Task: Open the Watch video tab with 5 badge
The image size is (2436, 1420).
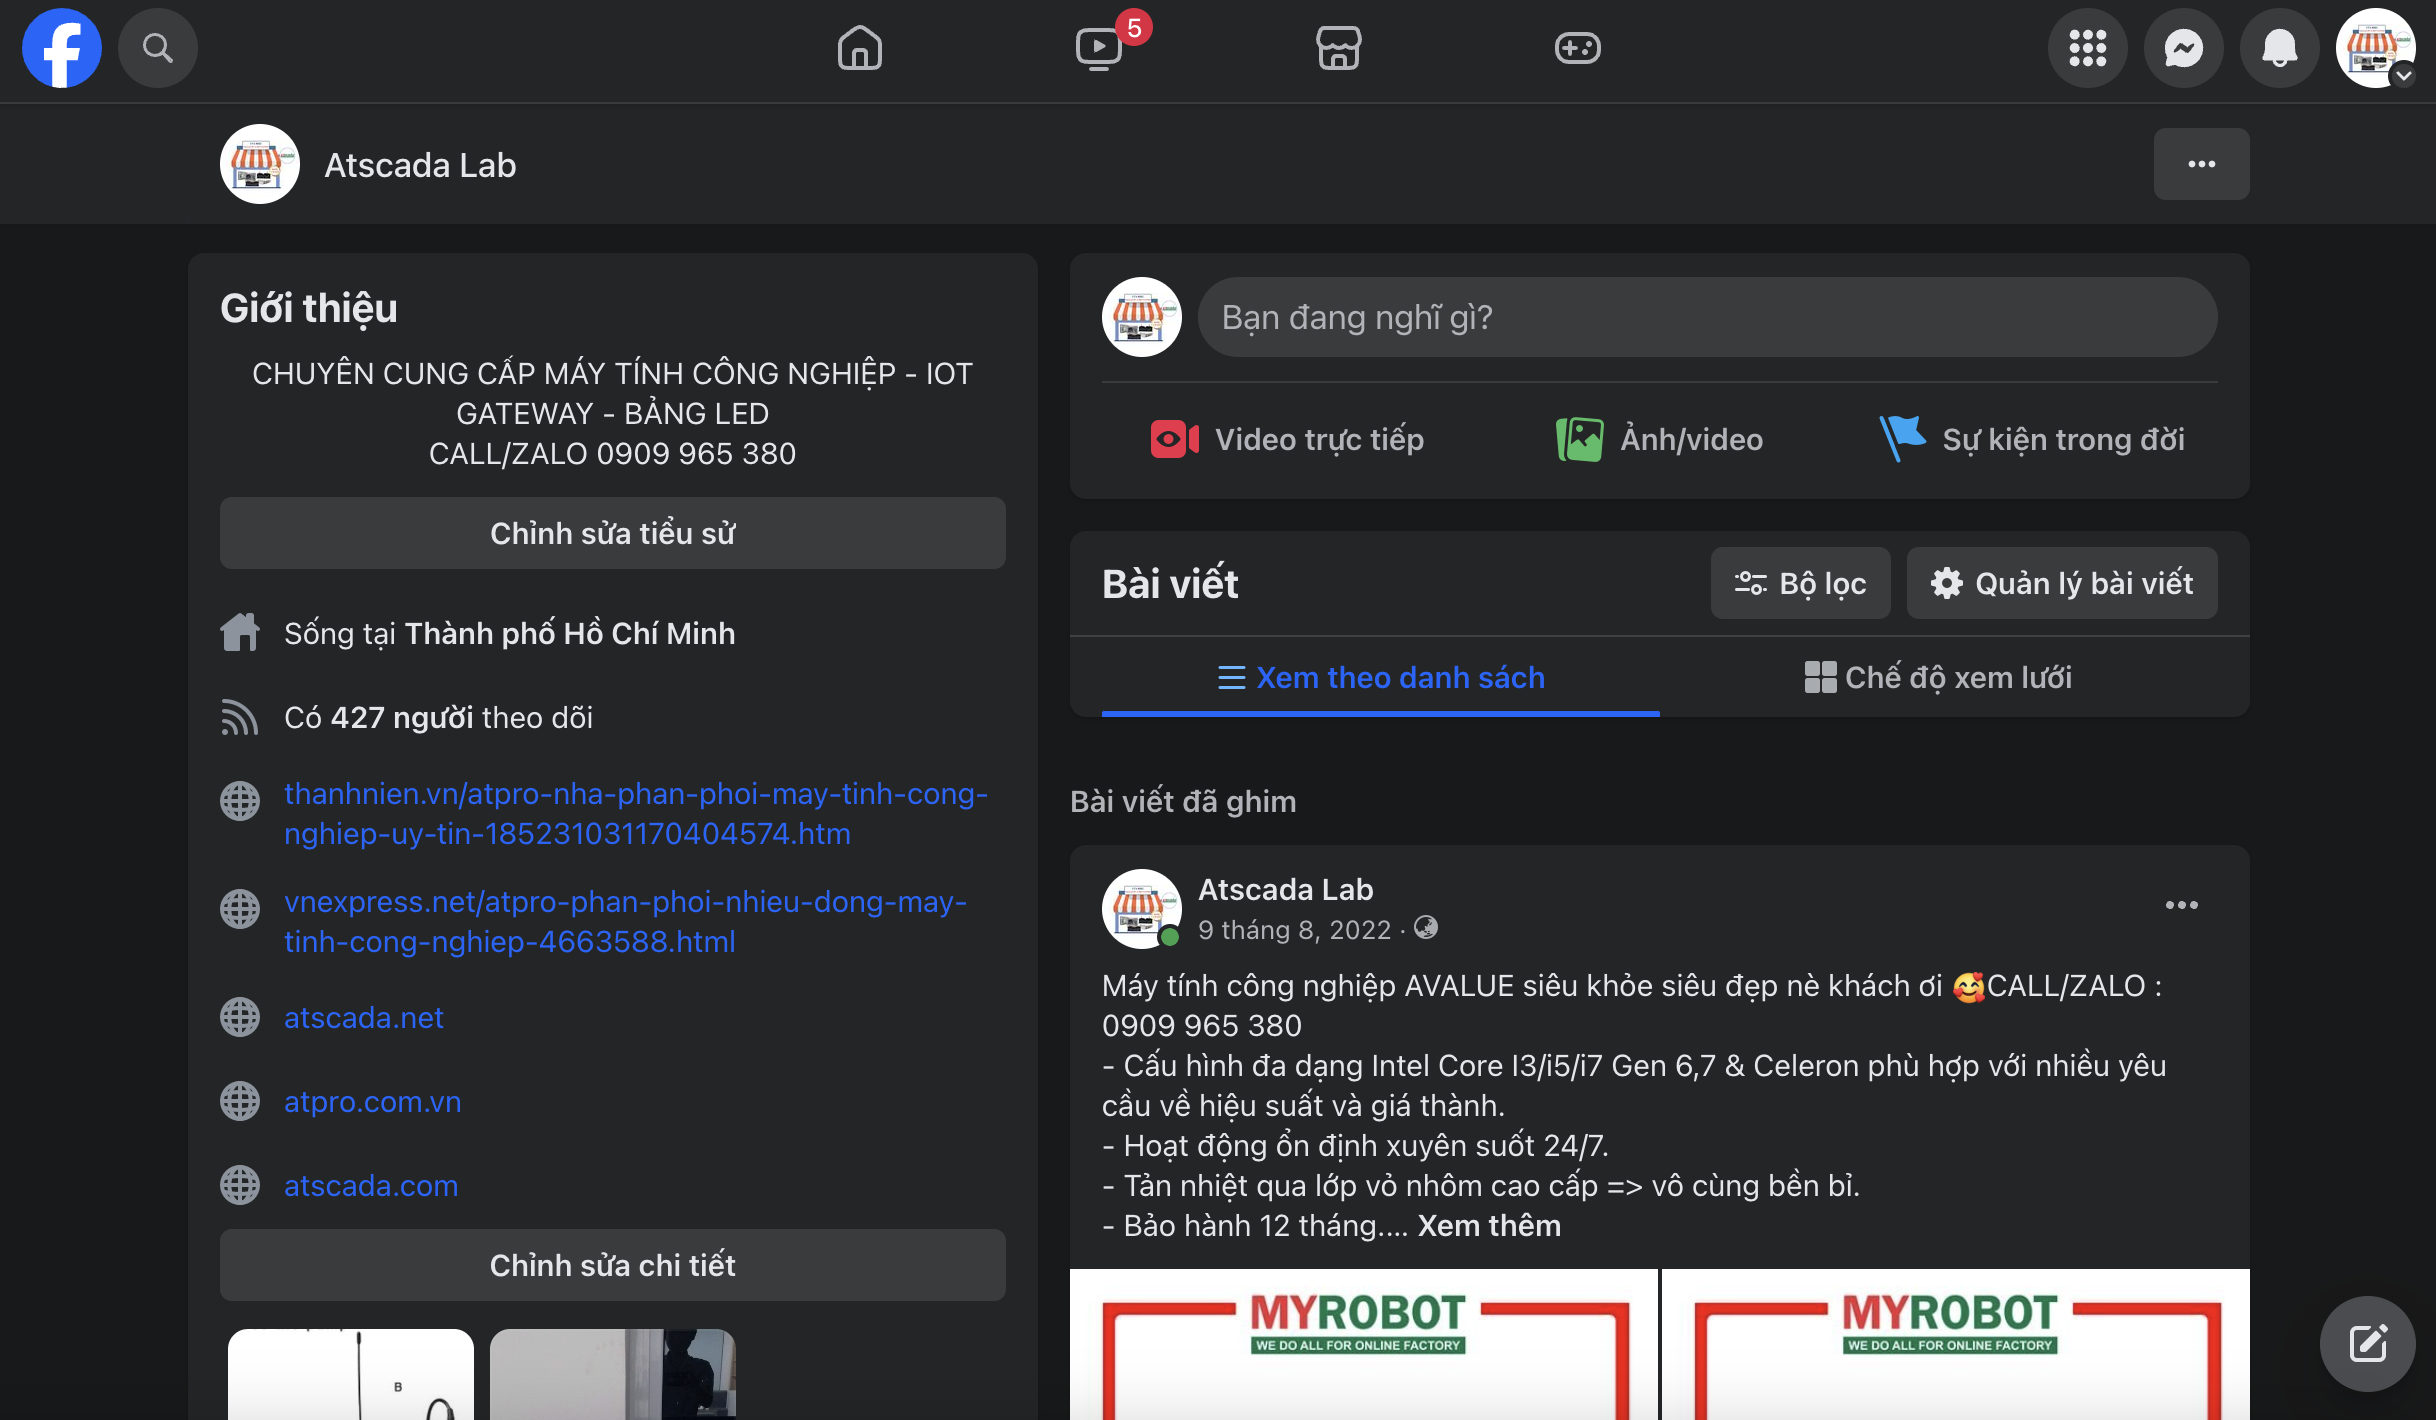Action: tap(1099, 48)
